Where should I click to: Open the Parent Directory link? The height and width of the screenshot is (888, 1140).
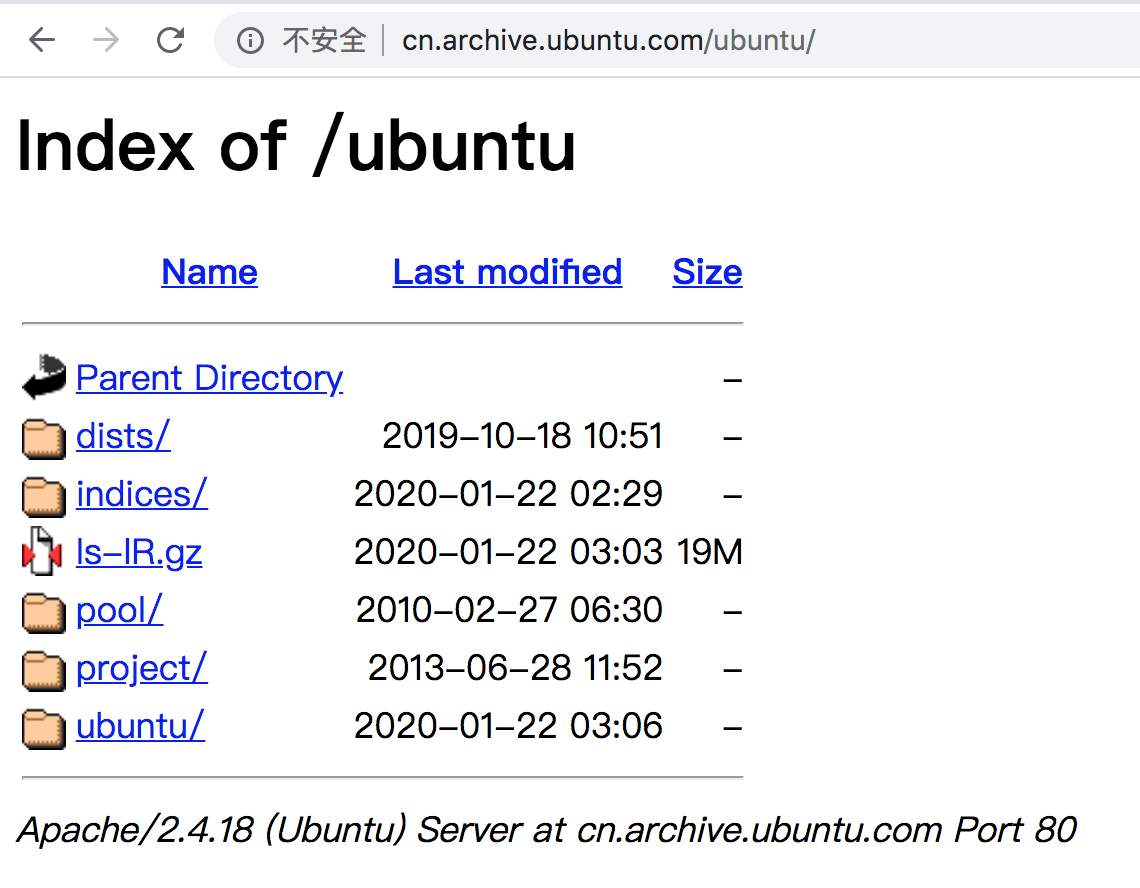209,378
